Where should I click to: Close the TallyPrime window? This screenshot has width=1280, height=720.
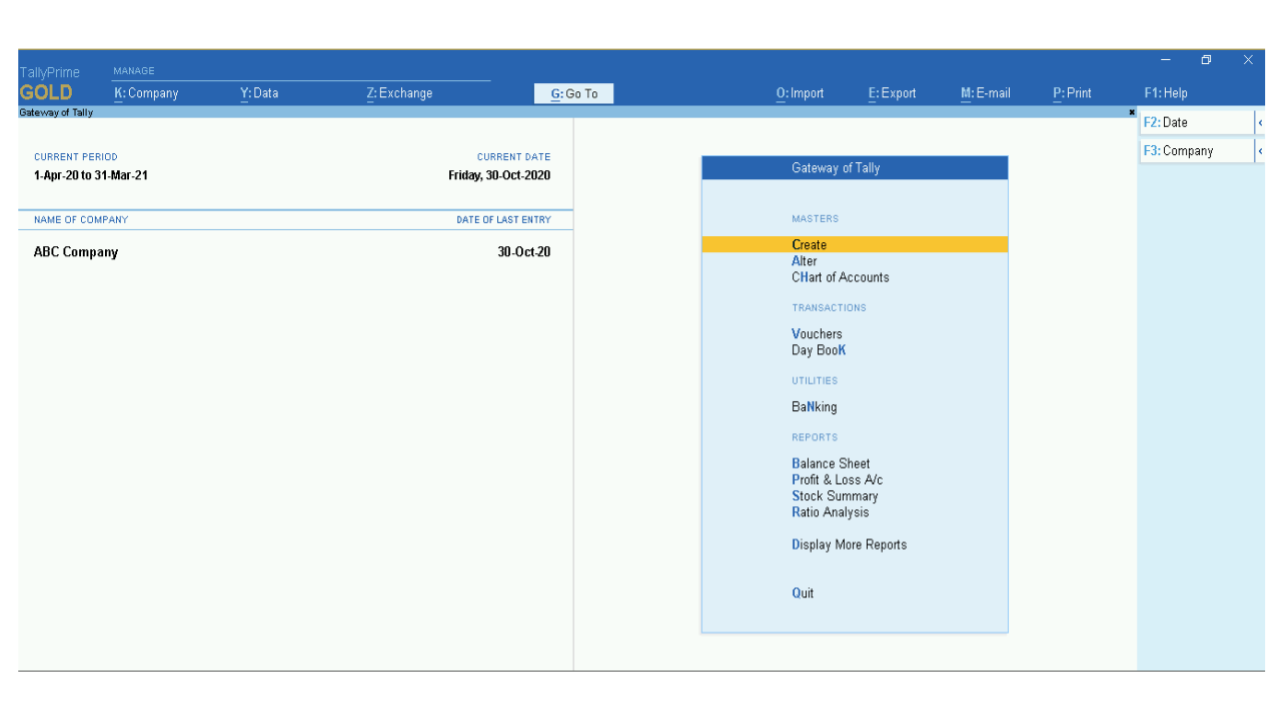[1248, 60]
